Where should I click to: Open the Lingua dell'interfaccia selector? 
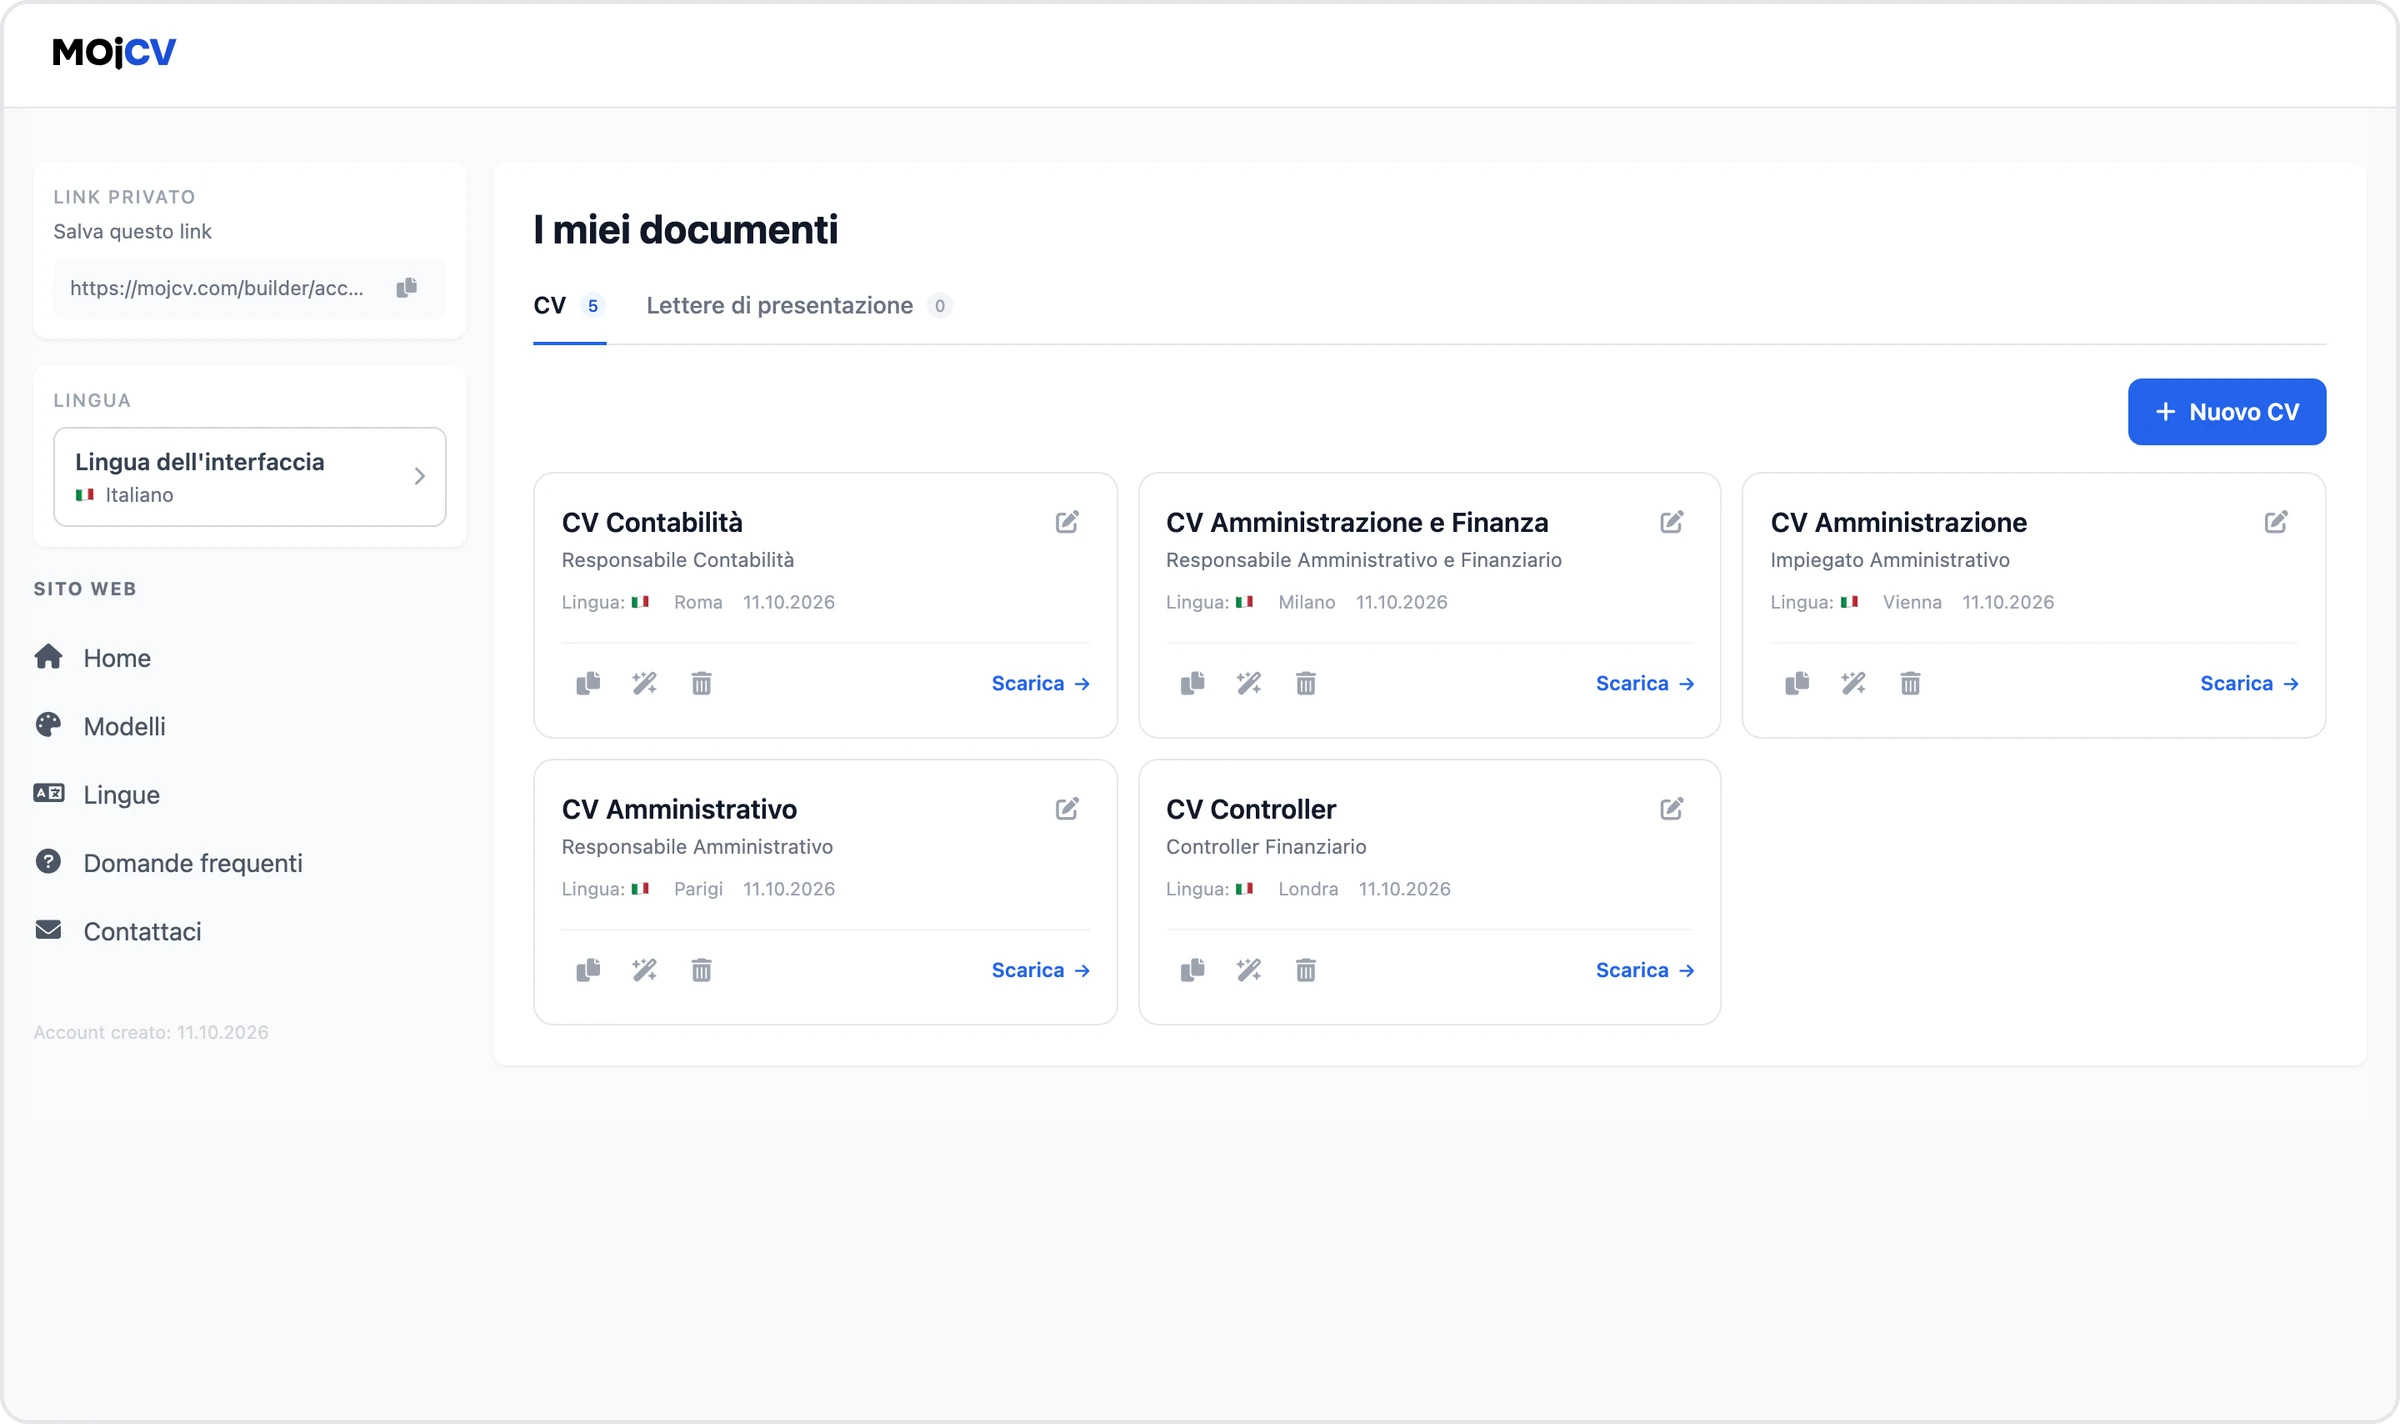point(250,477)
